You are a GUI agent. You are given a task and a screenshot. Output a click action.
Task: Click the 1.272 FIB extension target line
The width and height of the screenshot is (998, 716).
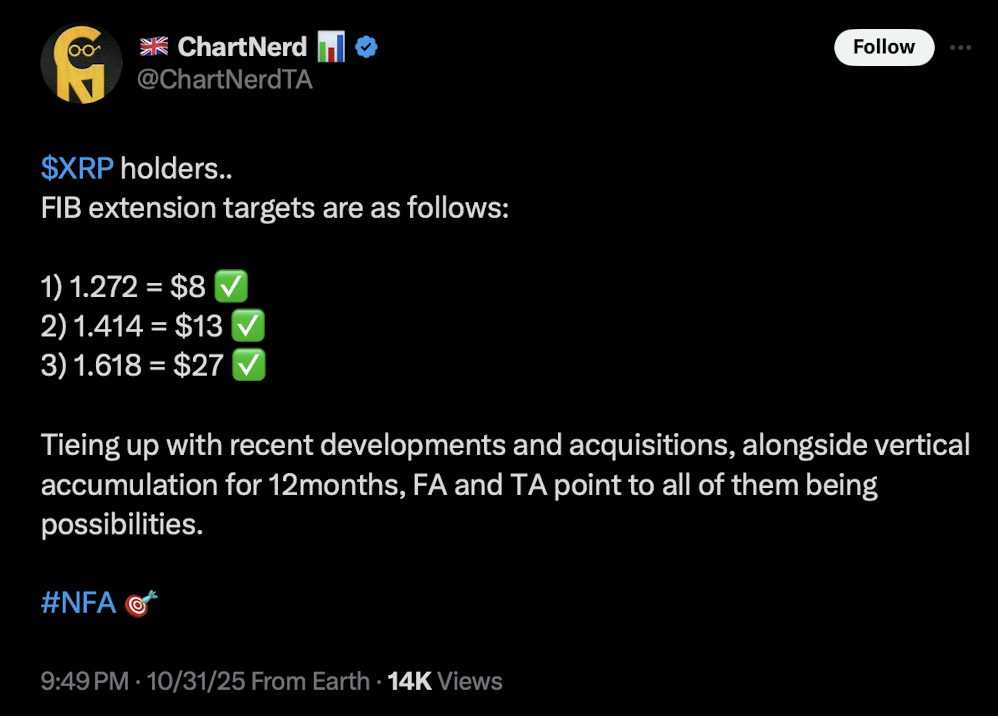point(122,288)
